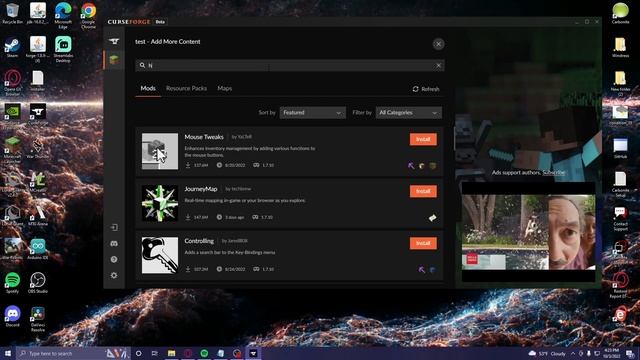640x360 pixels.
Task: Clear the search field with the X
Action: [438, 65]
